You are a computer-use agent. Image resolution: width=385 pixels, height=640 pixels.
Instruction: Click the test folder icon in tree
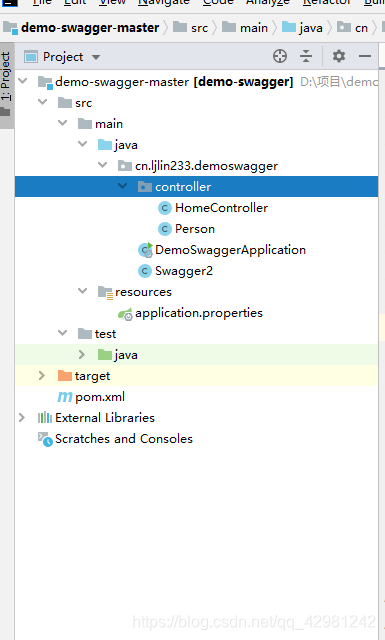(85, 333)
